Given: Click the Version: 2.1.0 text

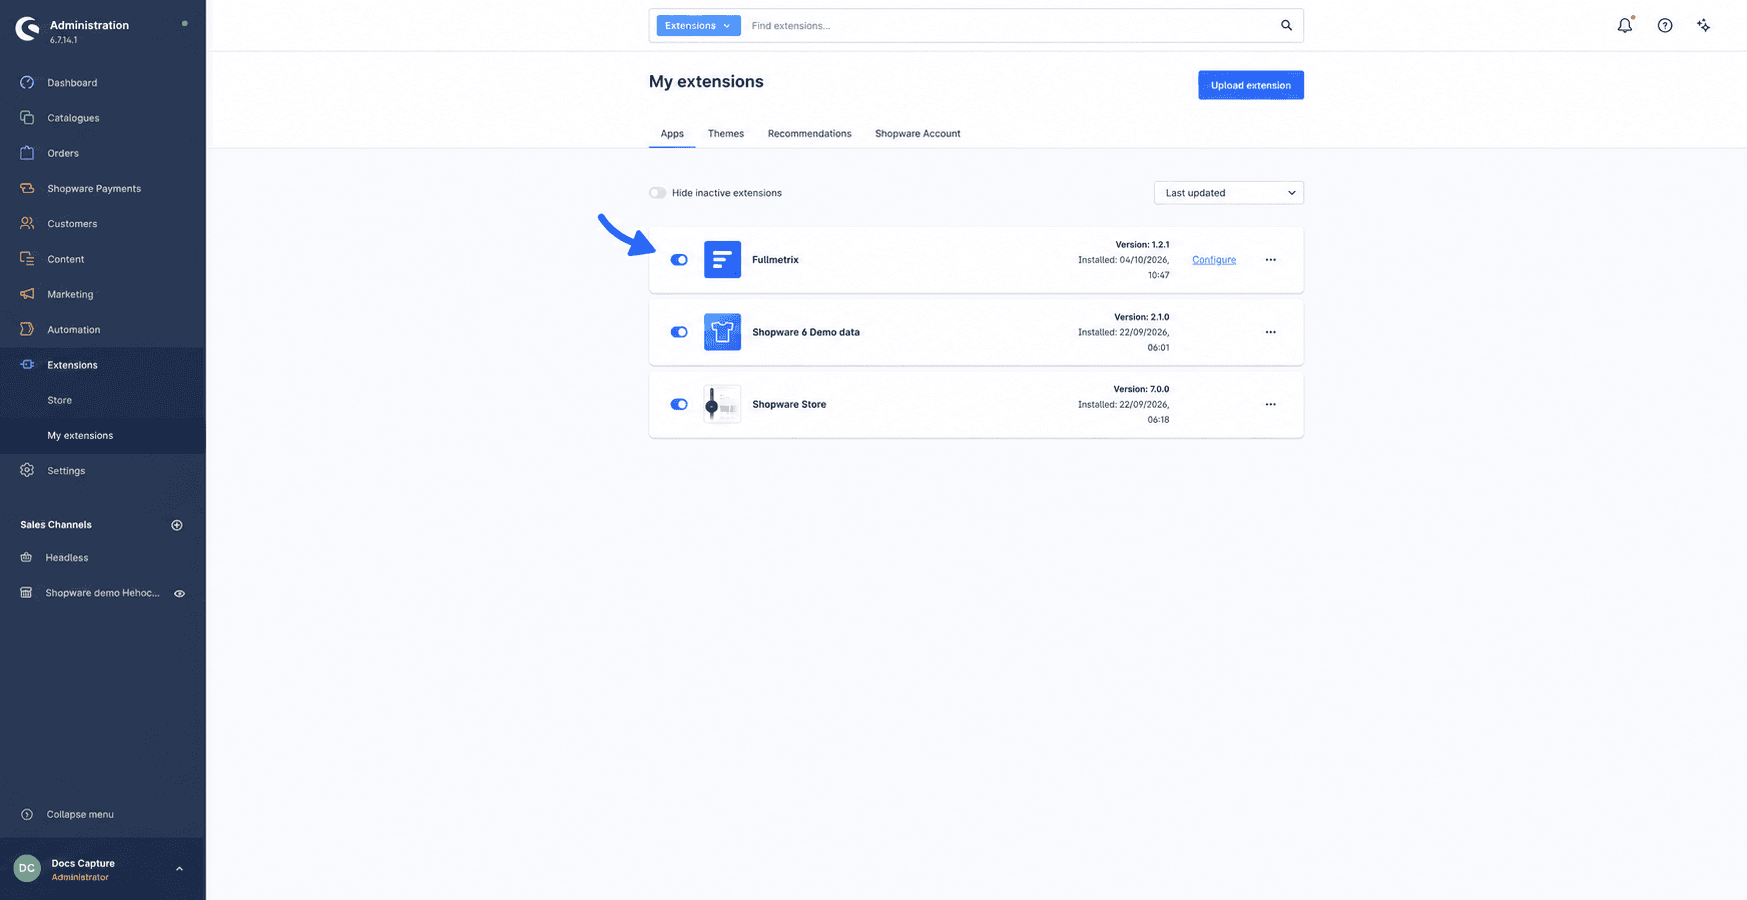Looking at the screenshot, I should pyautogui.click(x=1142, y=317).
